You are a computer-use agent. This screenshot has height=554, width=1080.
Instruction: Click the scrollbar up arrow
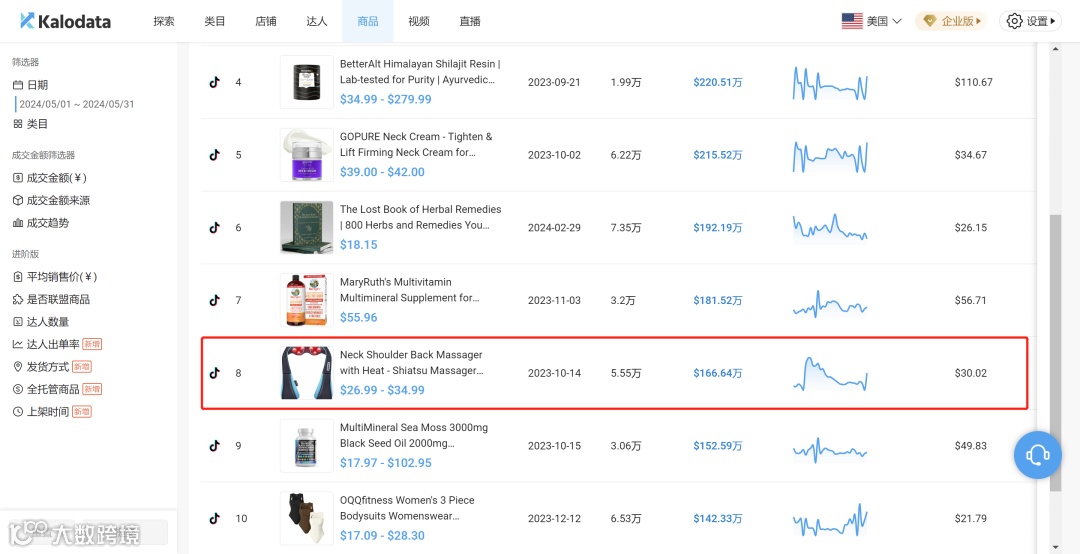(1055, 49)
